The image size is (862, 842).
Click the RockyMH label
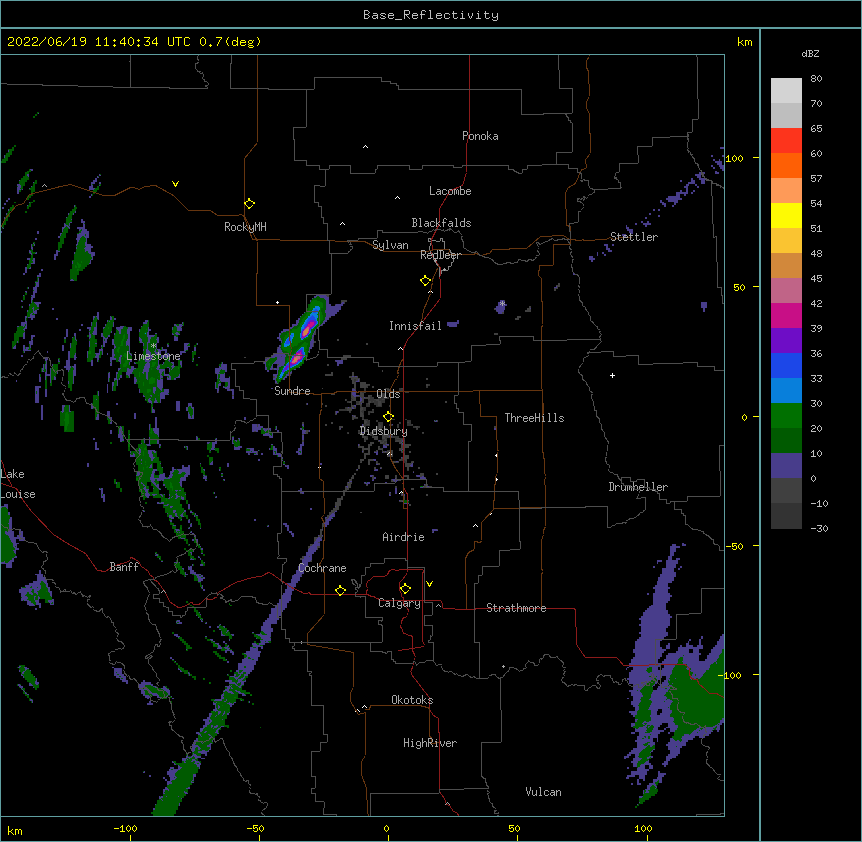pyautogui.click(x=245, y=227)
